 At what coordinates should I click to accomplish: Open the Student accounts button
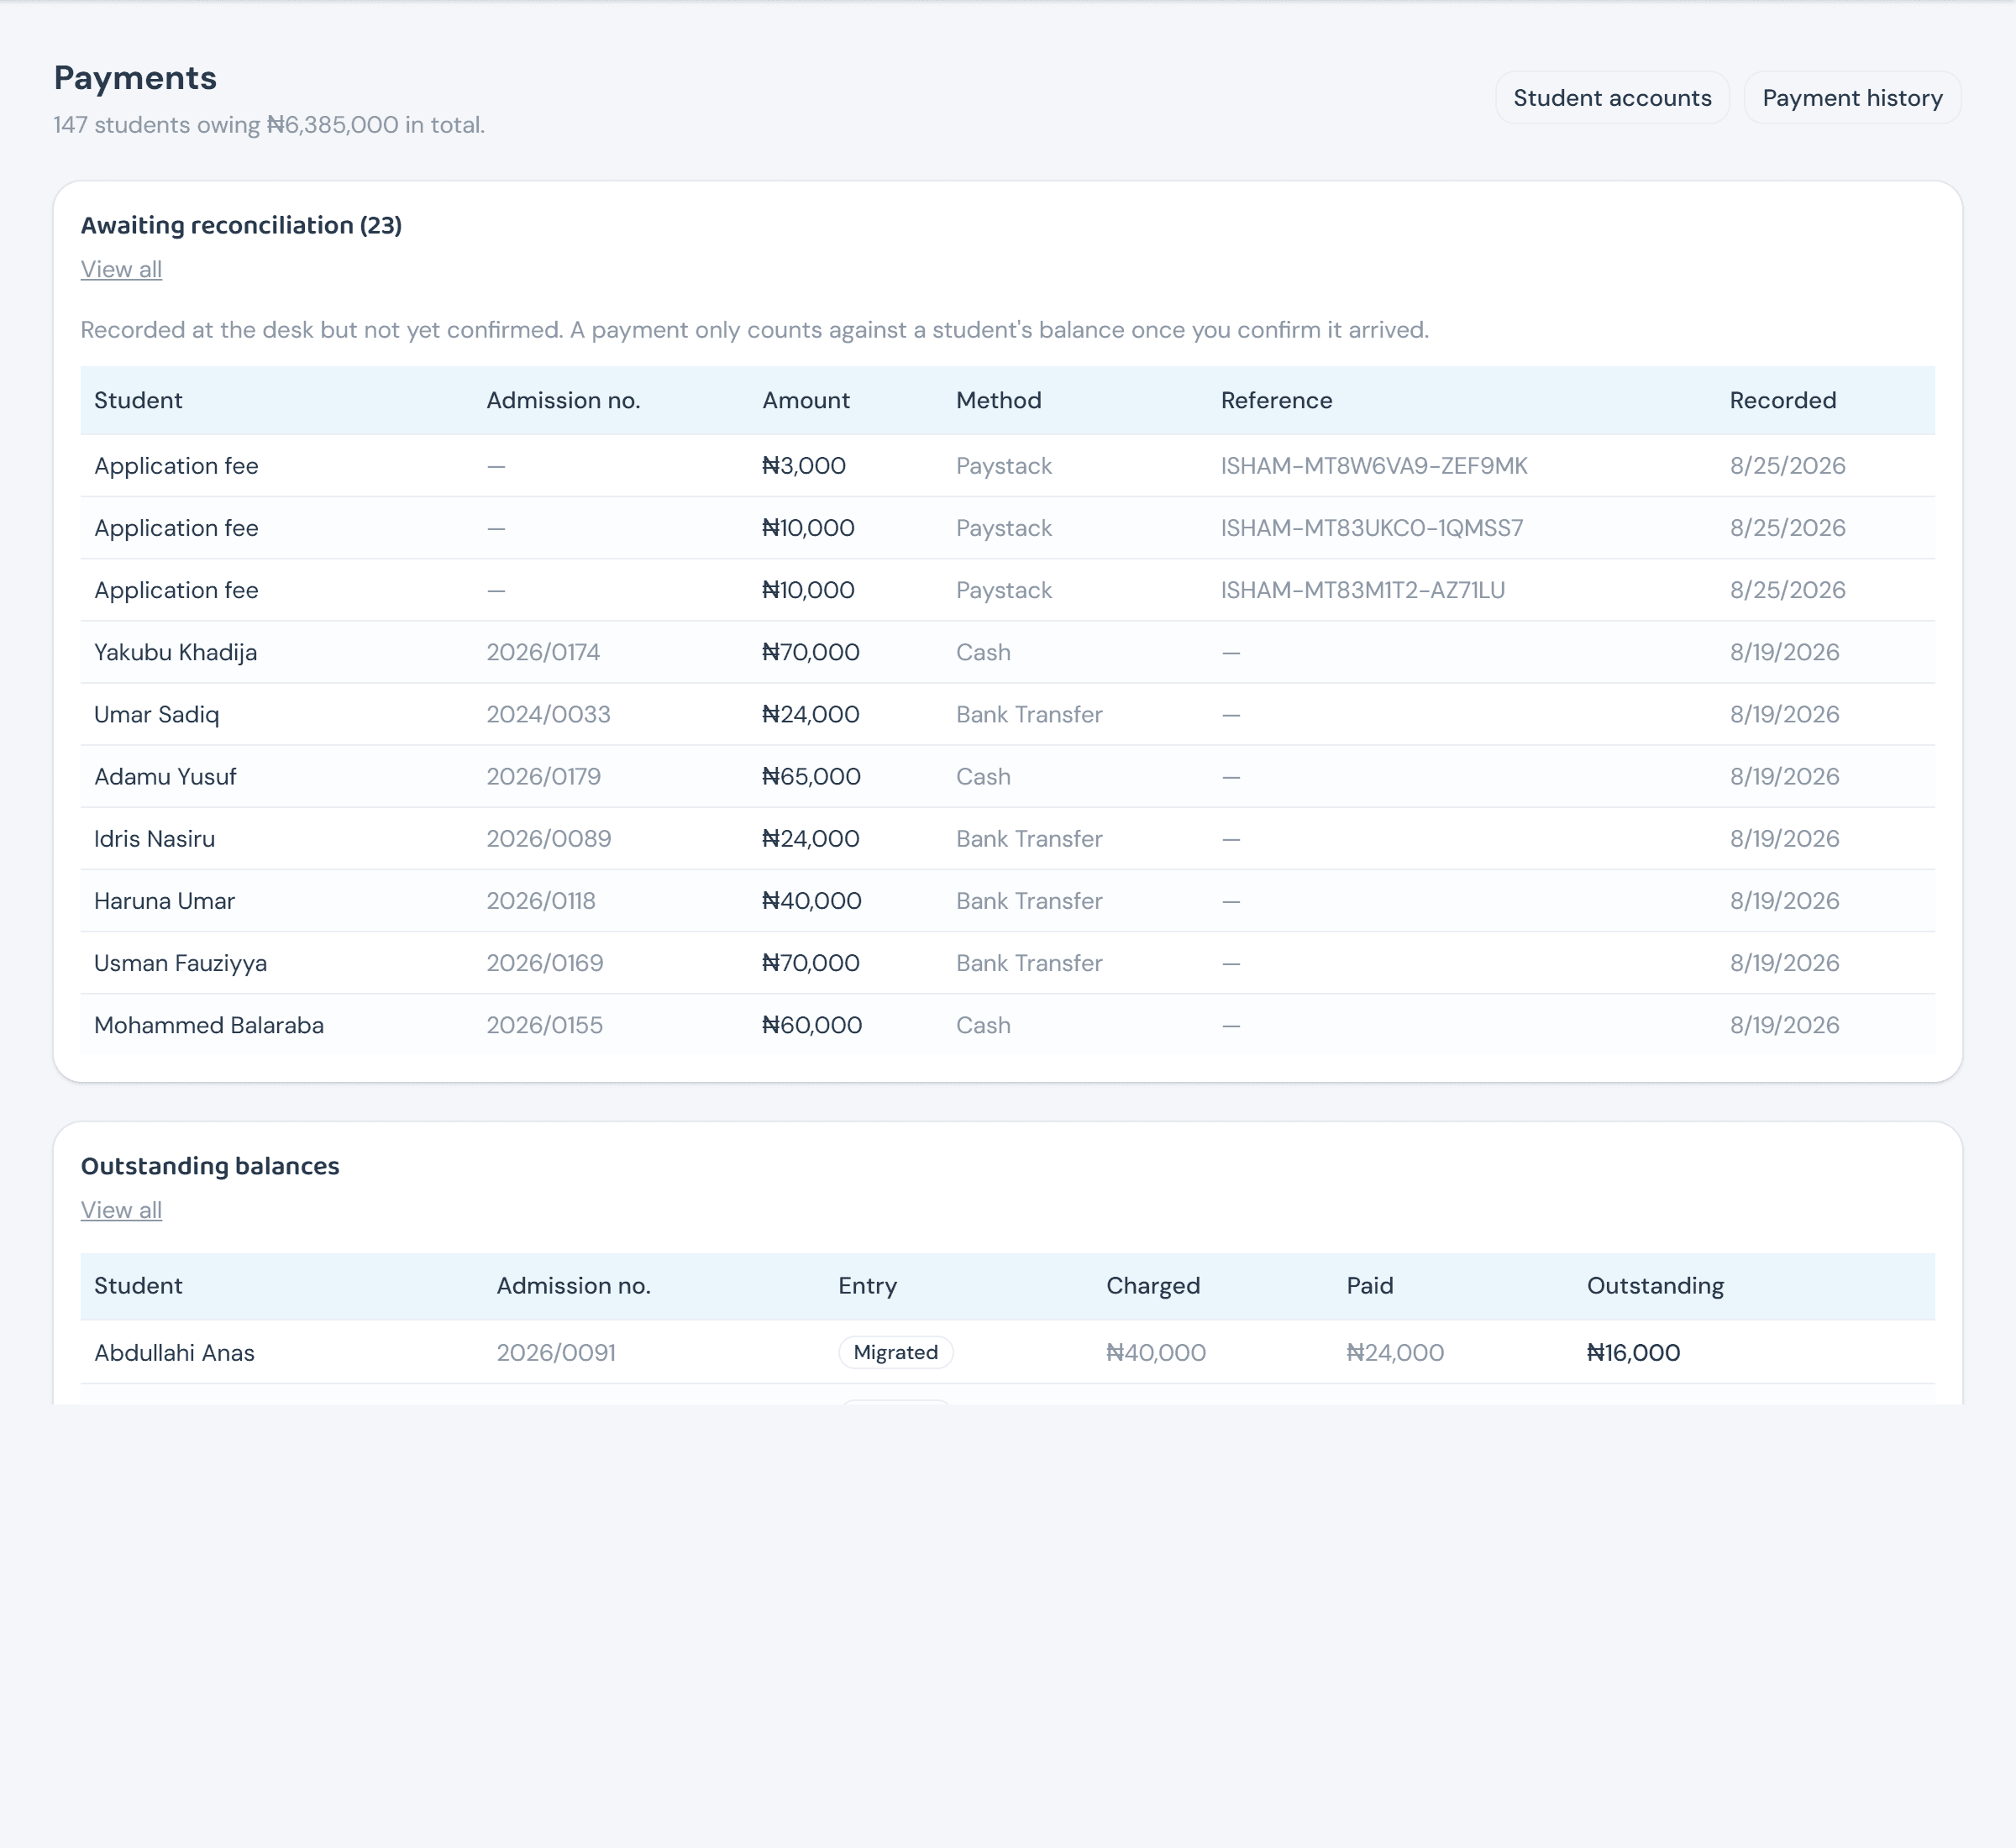1612,98
